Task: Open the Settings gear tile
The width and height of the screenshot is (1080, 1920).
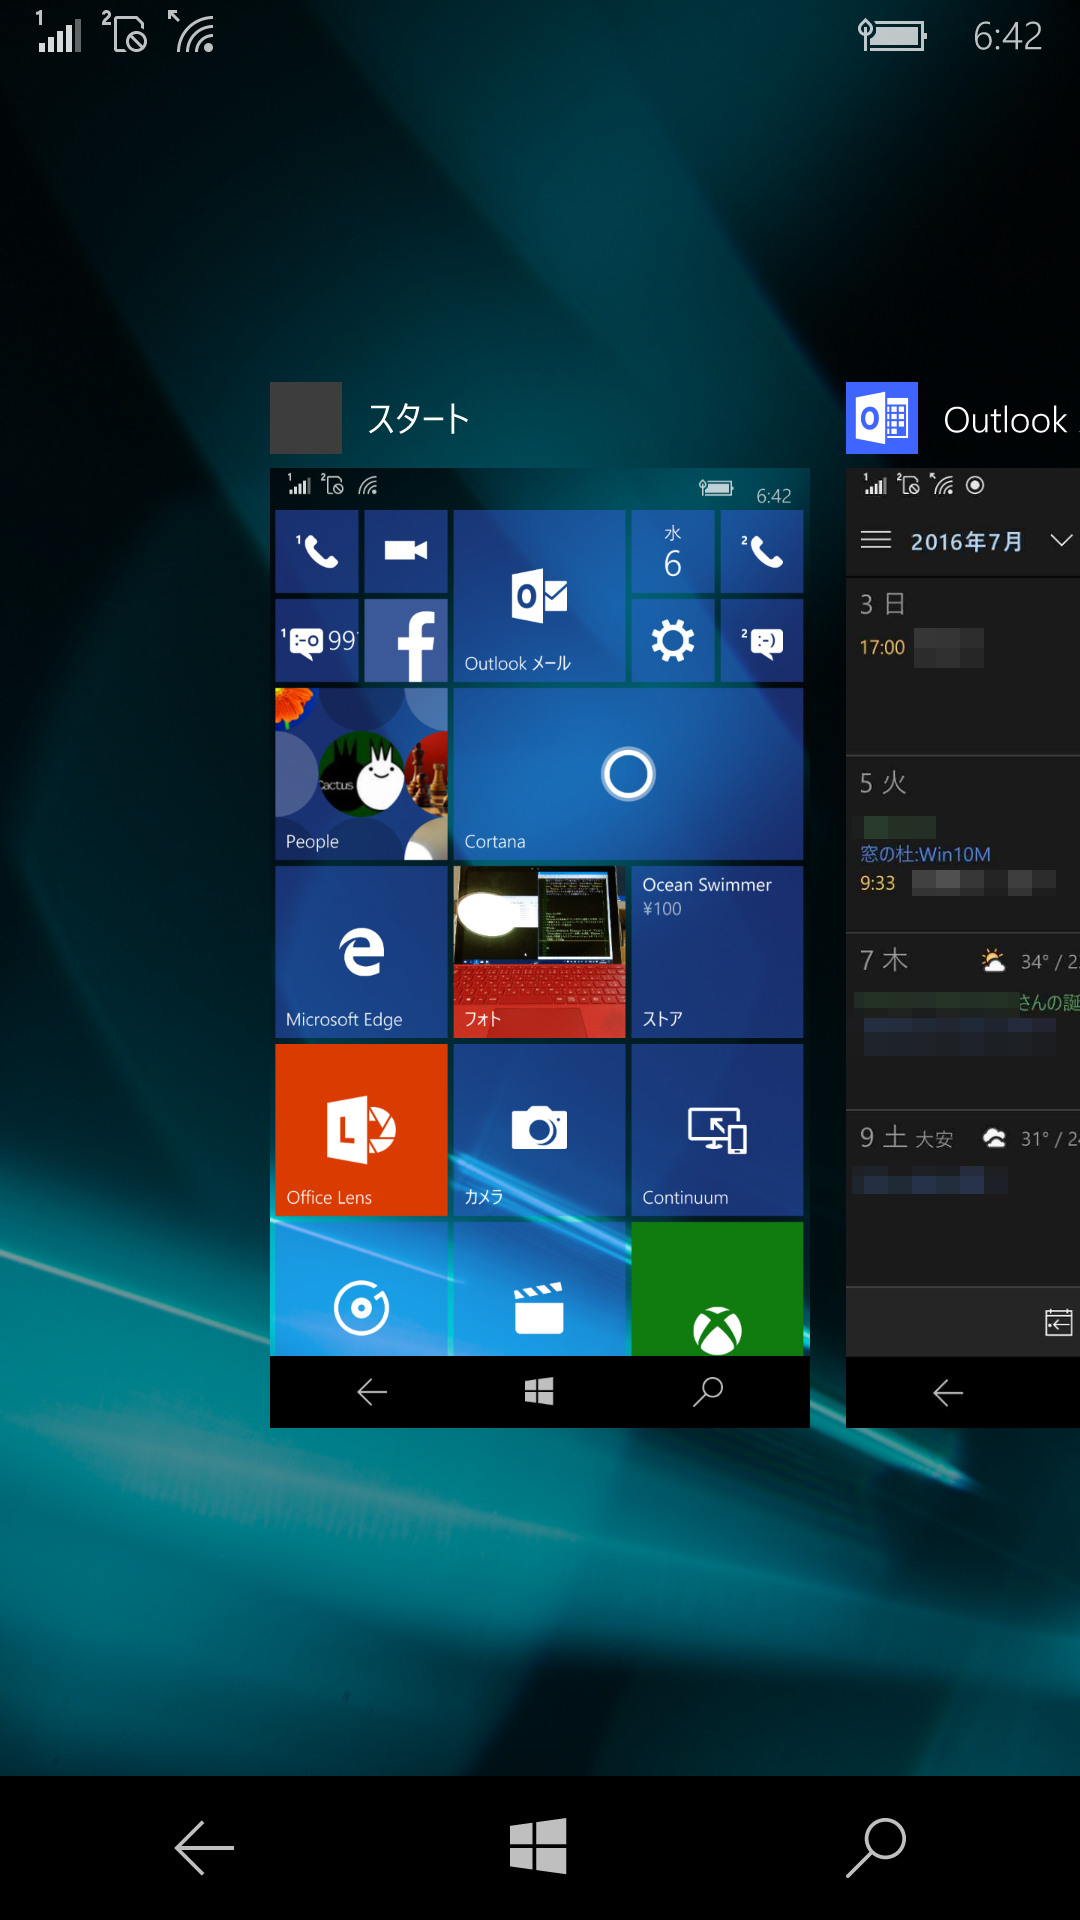Action: tap(673, 640)
